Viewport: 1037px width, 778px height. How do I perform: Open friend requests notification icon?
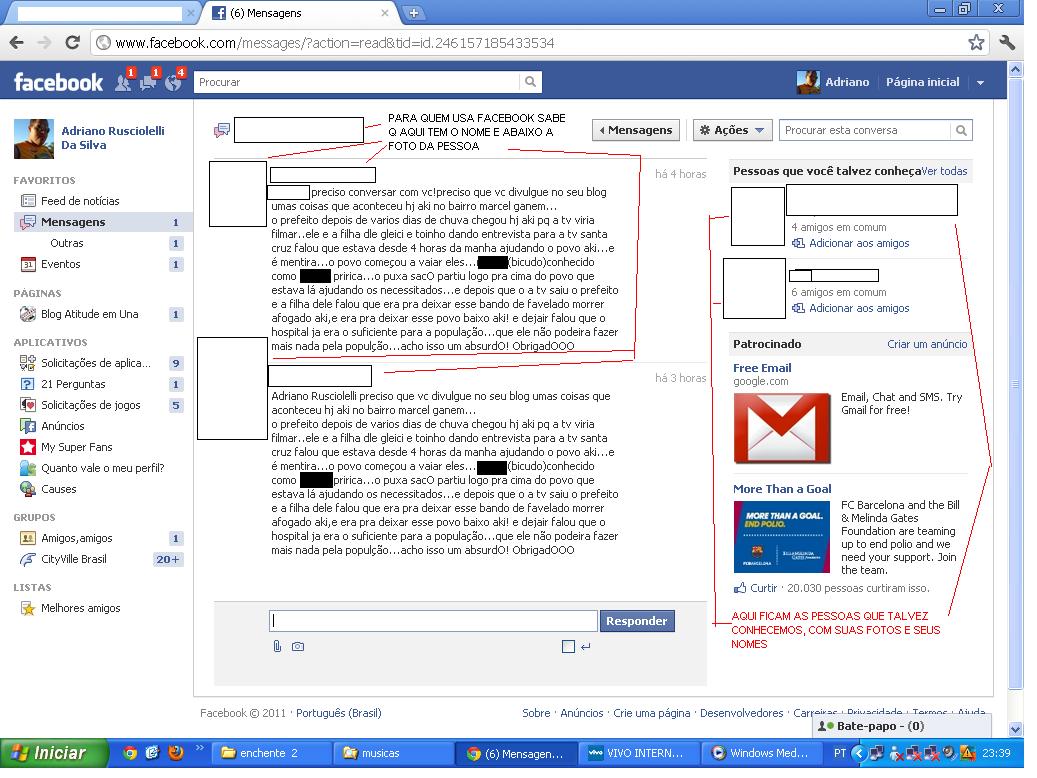coord(124,83)
